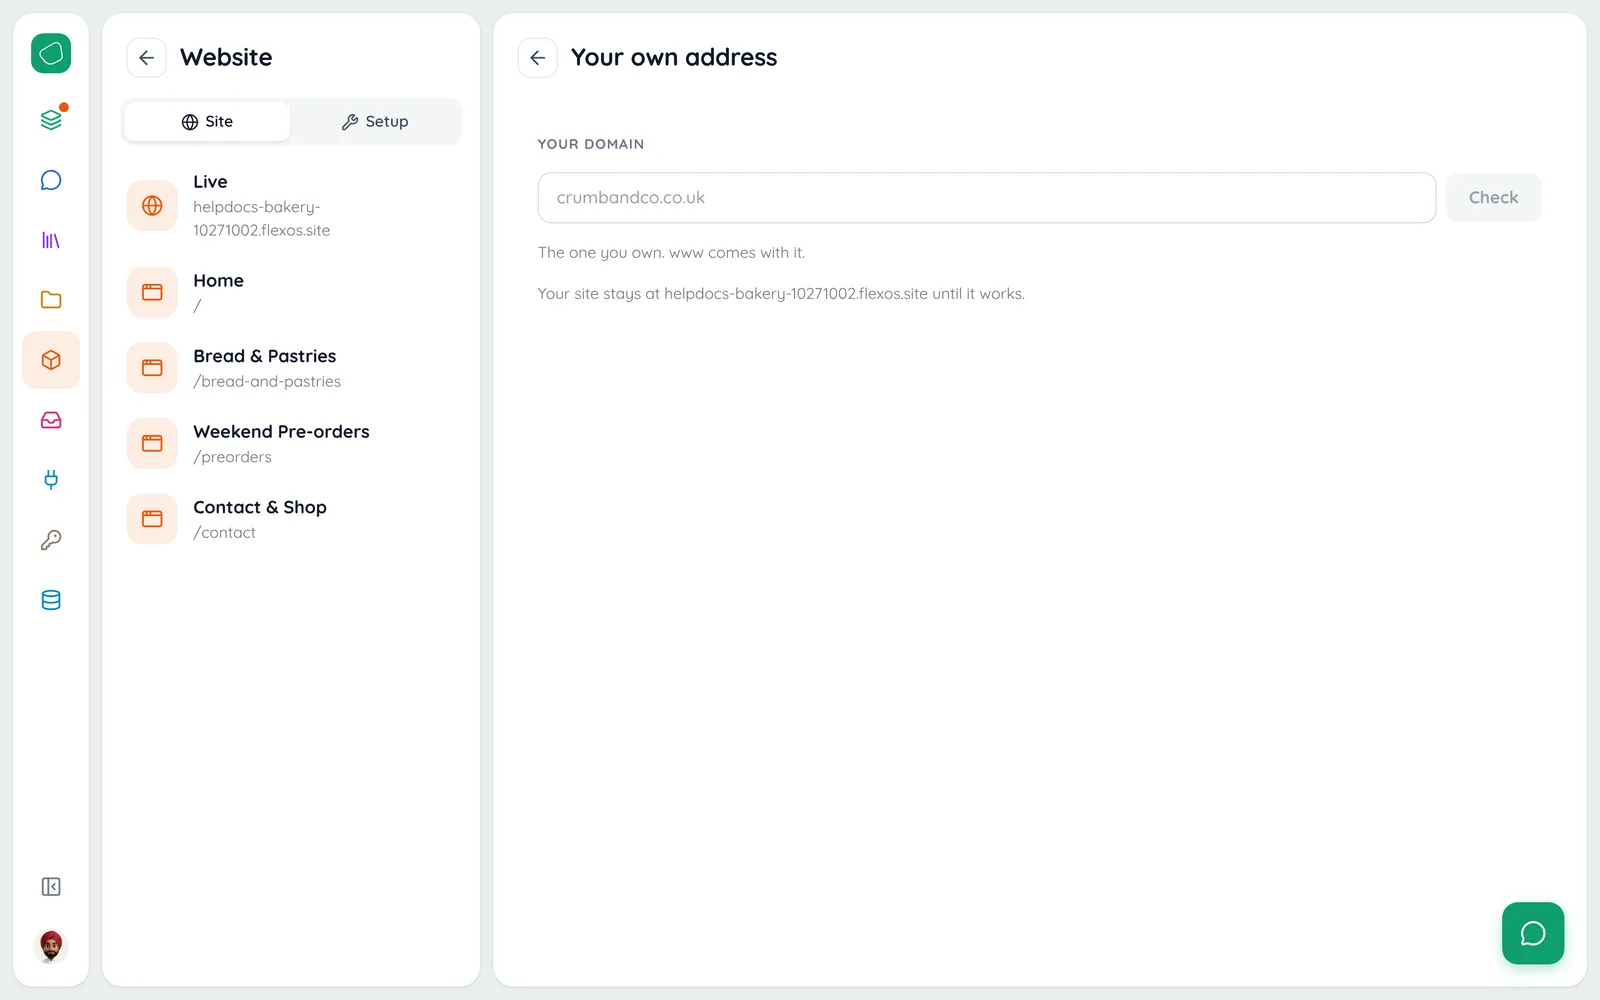Open the inbox tray sidebar icon
Image resolution: width=1600 pixels, height=1000 pixels.
(51, 420)
